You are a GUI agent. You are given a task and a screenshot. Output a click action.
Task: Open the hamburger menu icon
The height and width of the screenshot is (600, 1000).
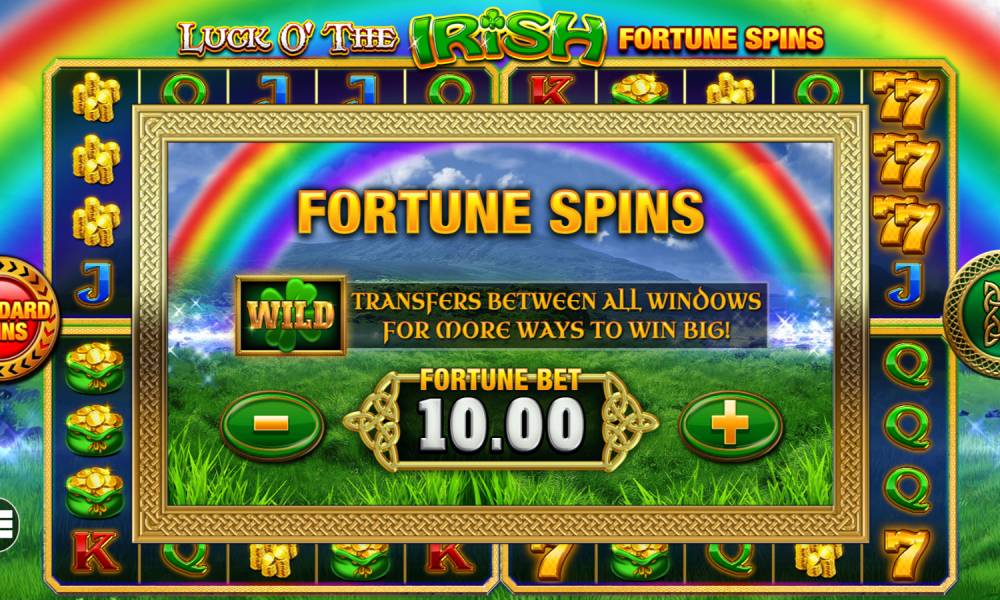(8, 525)
